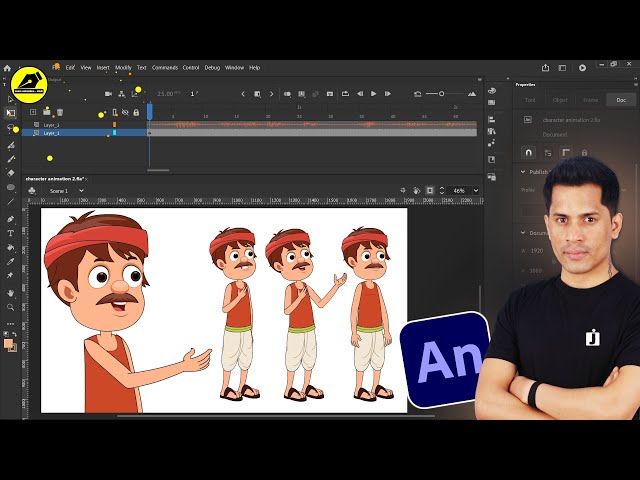640x480 pixels.
Task: Open the timeline panel options menu
Action: [480, 80]
